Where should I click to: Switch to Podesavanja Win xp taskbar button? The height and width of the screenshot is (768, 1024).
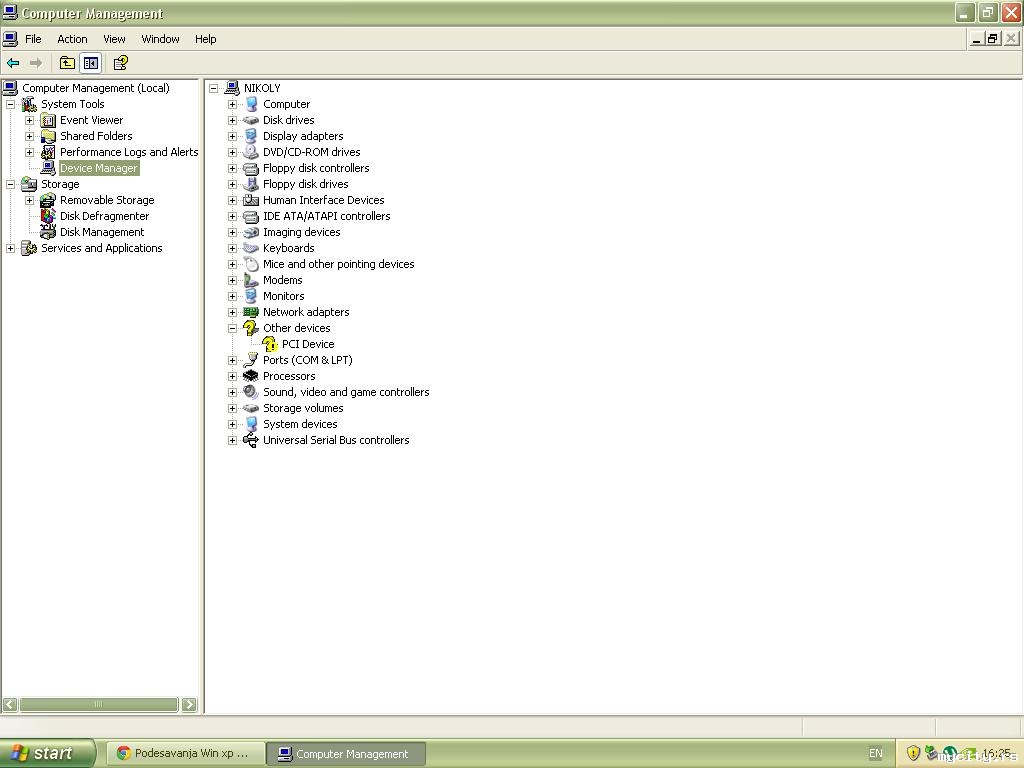click(x=185, y=753)
